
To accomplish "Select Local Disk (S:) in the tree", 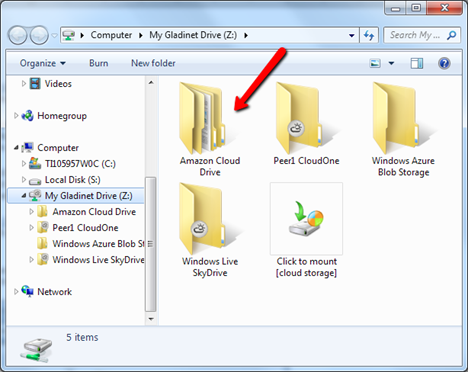I will (x=72, y=180).
